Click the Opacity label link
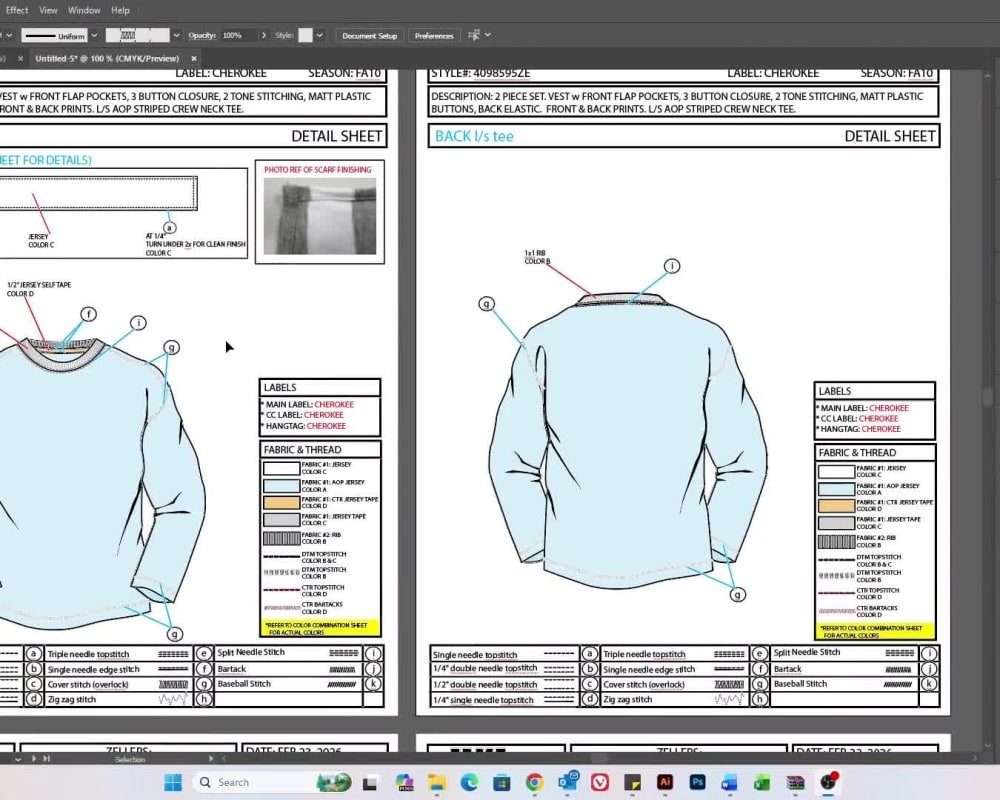This screenshot has height=800, width=1000. [202, 36]
